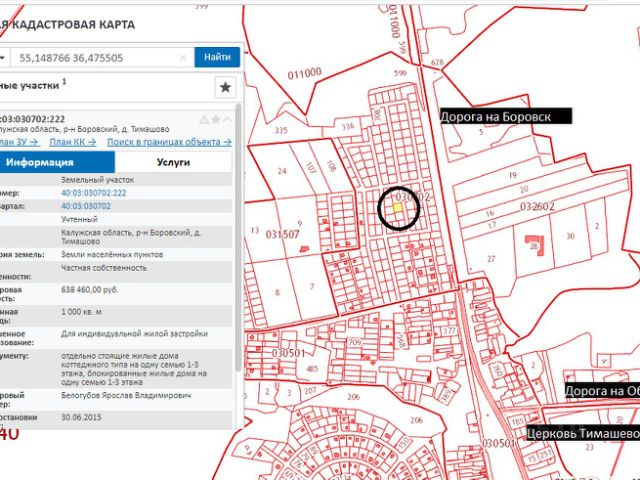Select map parcel labeled 24
Screen dimensions: 640x480
click(282, 171)
